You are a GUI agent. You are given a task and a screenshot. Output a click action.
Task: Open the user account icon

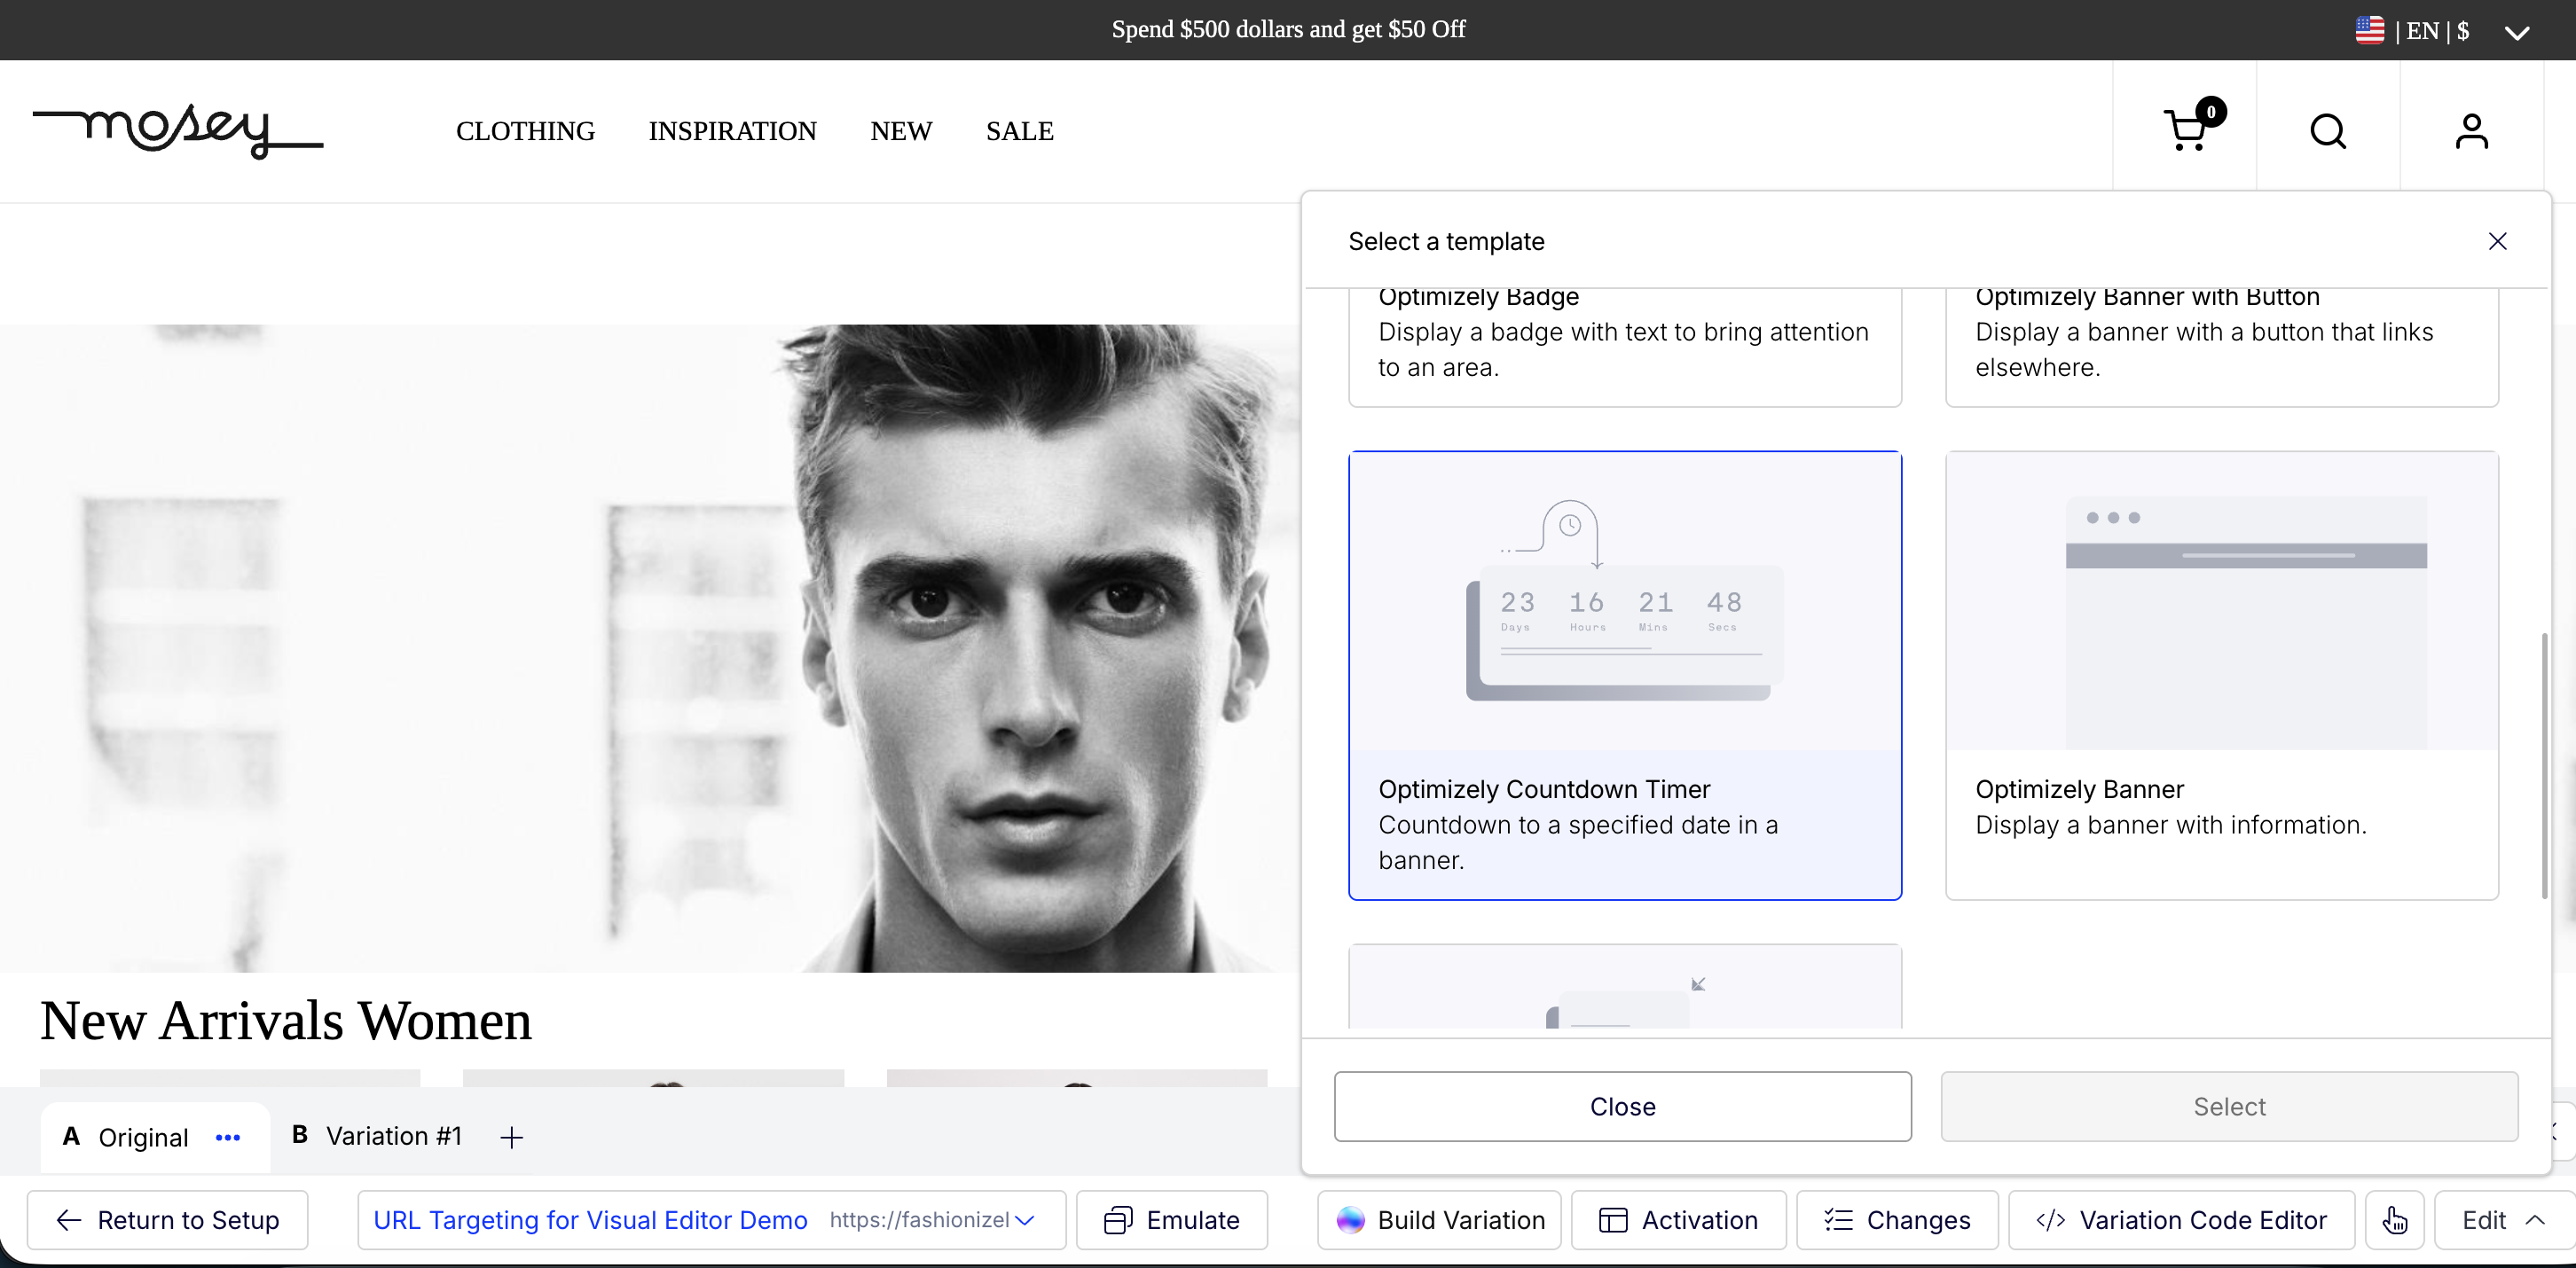(2471, 131)
